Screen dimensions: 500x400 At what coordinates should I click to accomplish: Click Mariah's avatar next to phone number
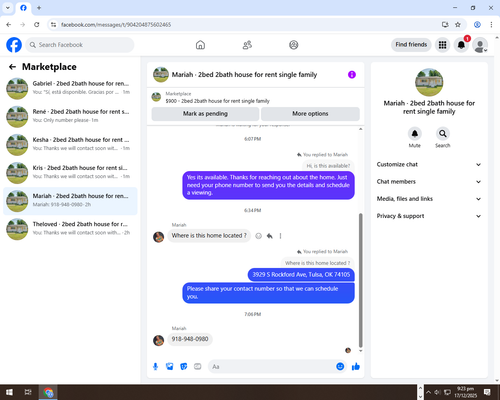tap(158, 340)
